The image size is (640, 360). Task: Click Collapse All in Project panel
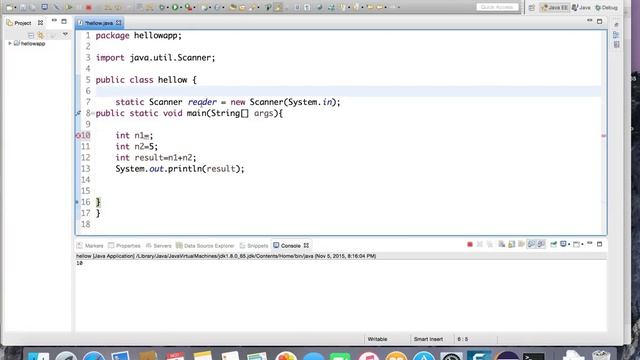[x=31, y=35]
